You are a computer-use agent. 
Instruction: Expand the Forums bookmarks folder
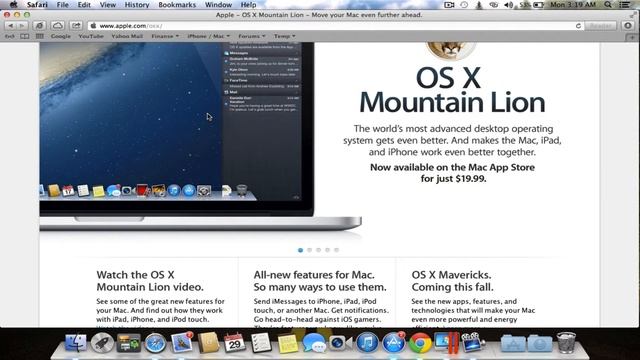coord(251,36)
